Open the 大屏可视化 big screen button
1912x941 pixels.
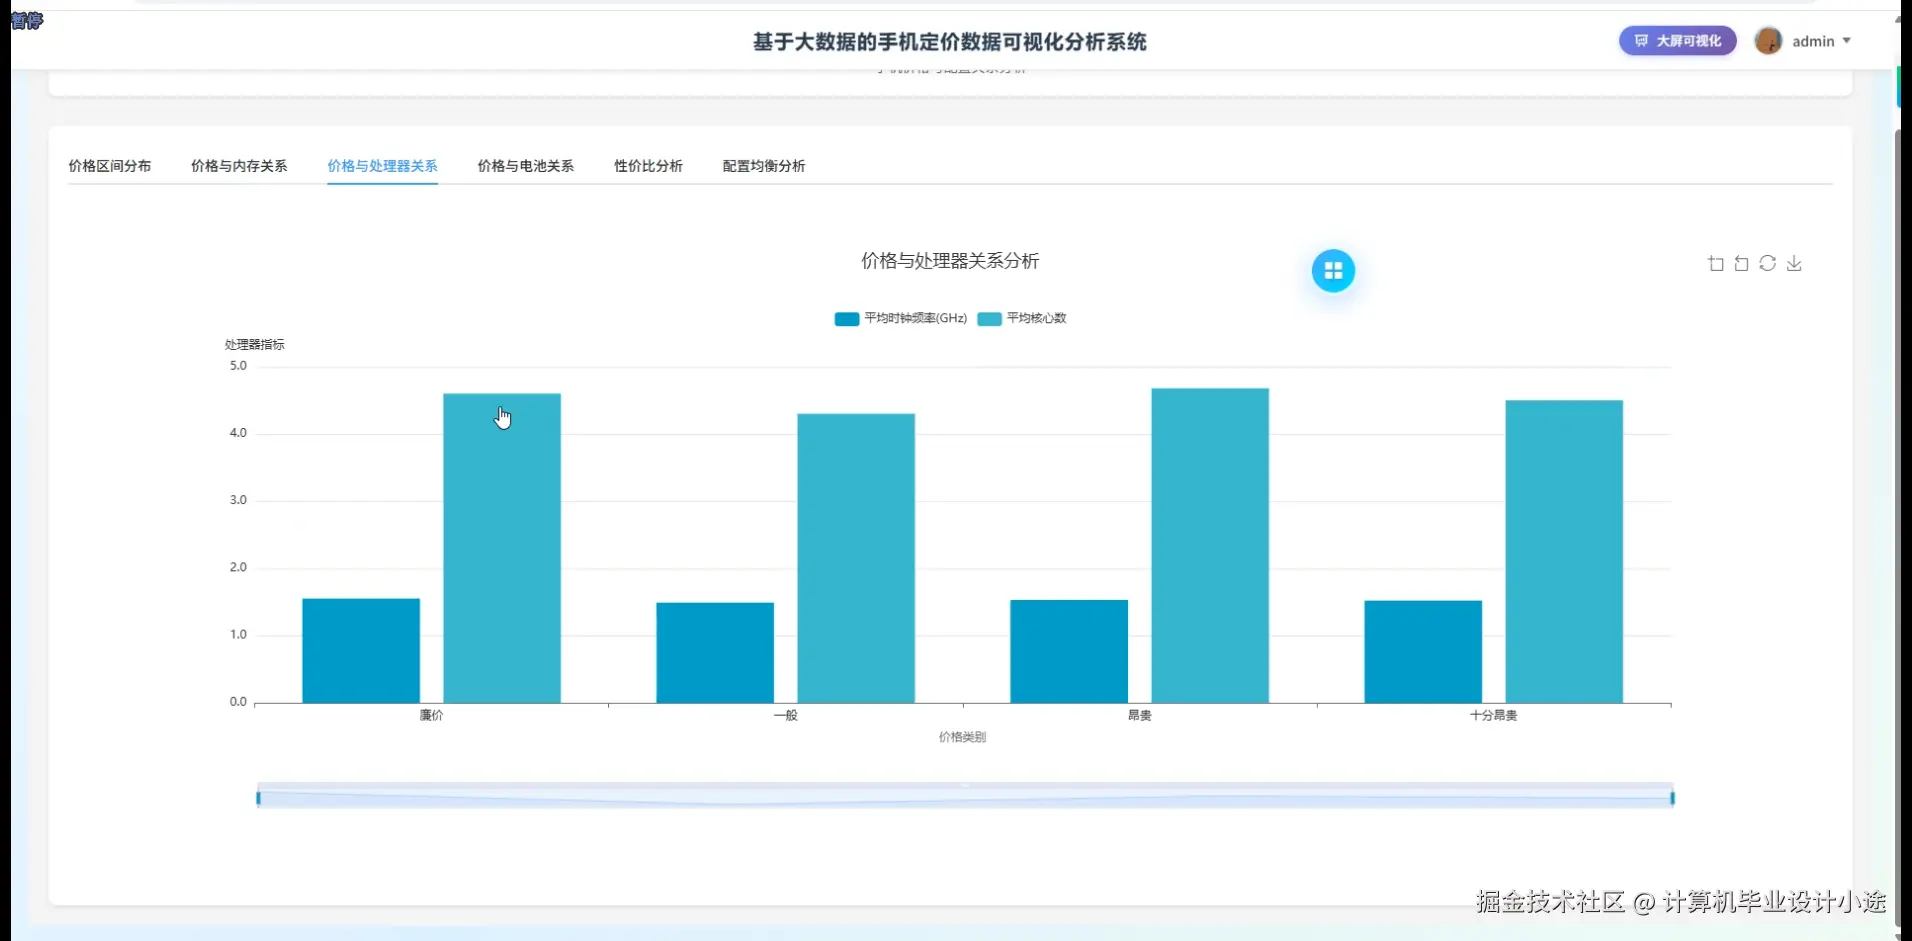click(x=1677, y=41)
